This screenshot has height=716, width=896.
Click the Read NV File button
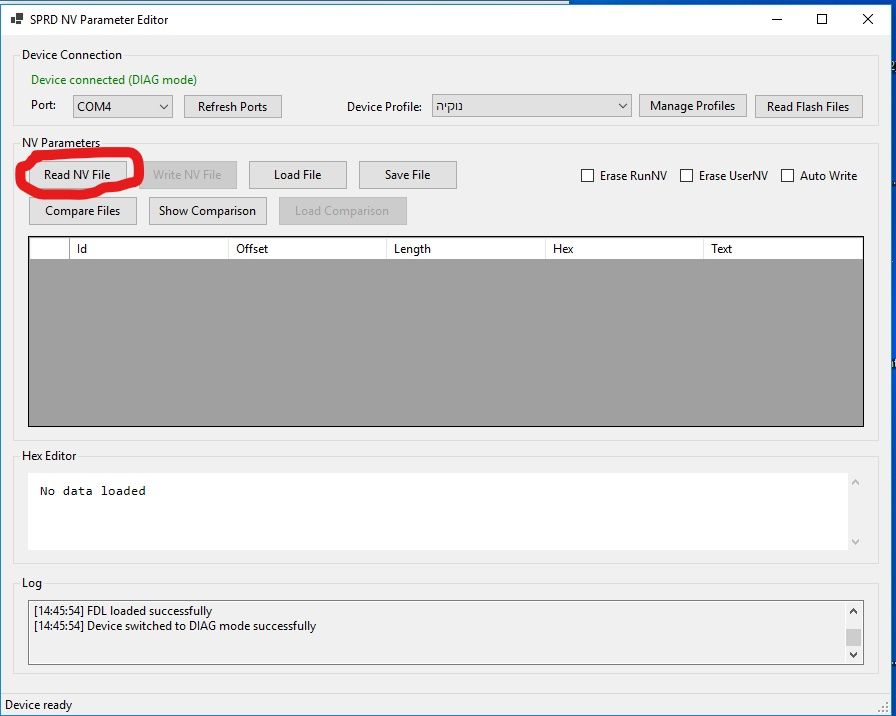(x=77, y=175)
